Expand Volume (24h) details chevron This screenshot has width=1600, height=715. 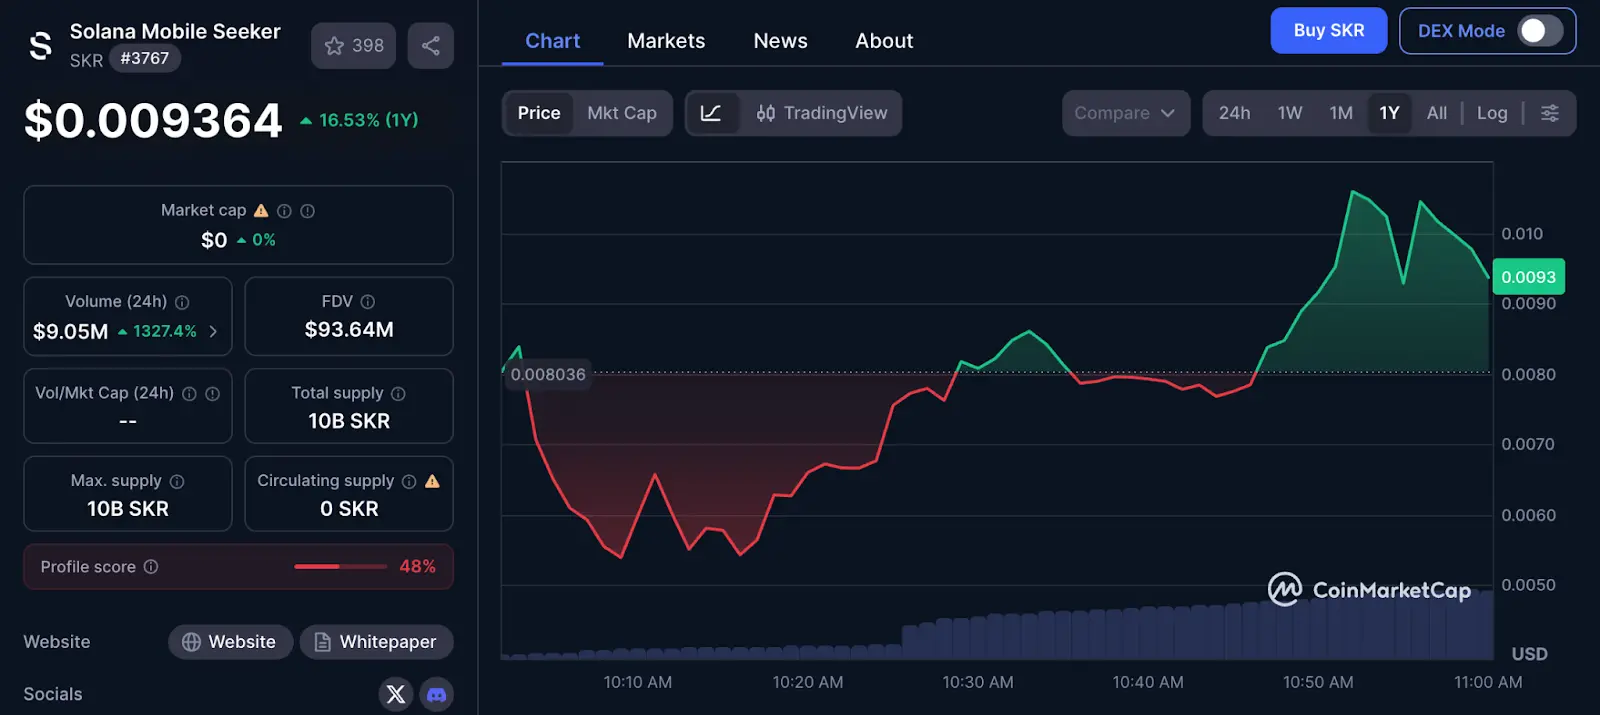point(213,331)
